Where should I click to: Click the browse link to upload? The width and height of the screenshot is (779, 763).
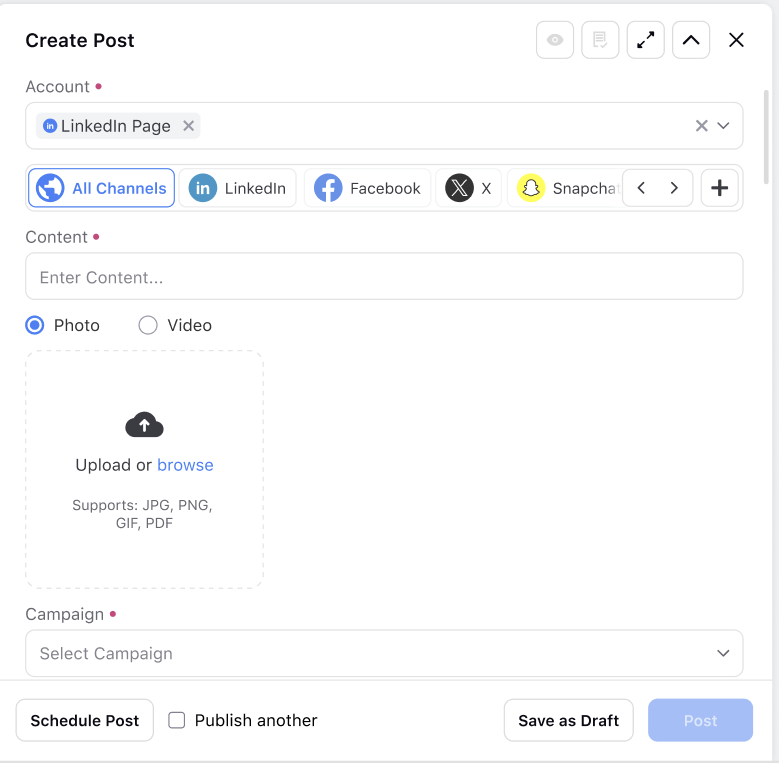click(x=185, y=465)
